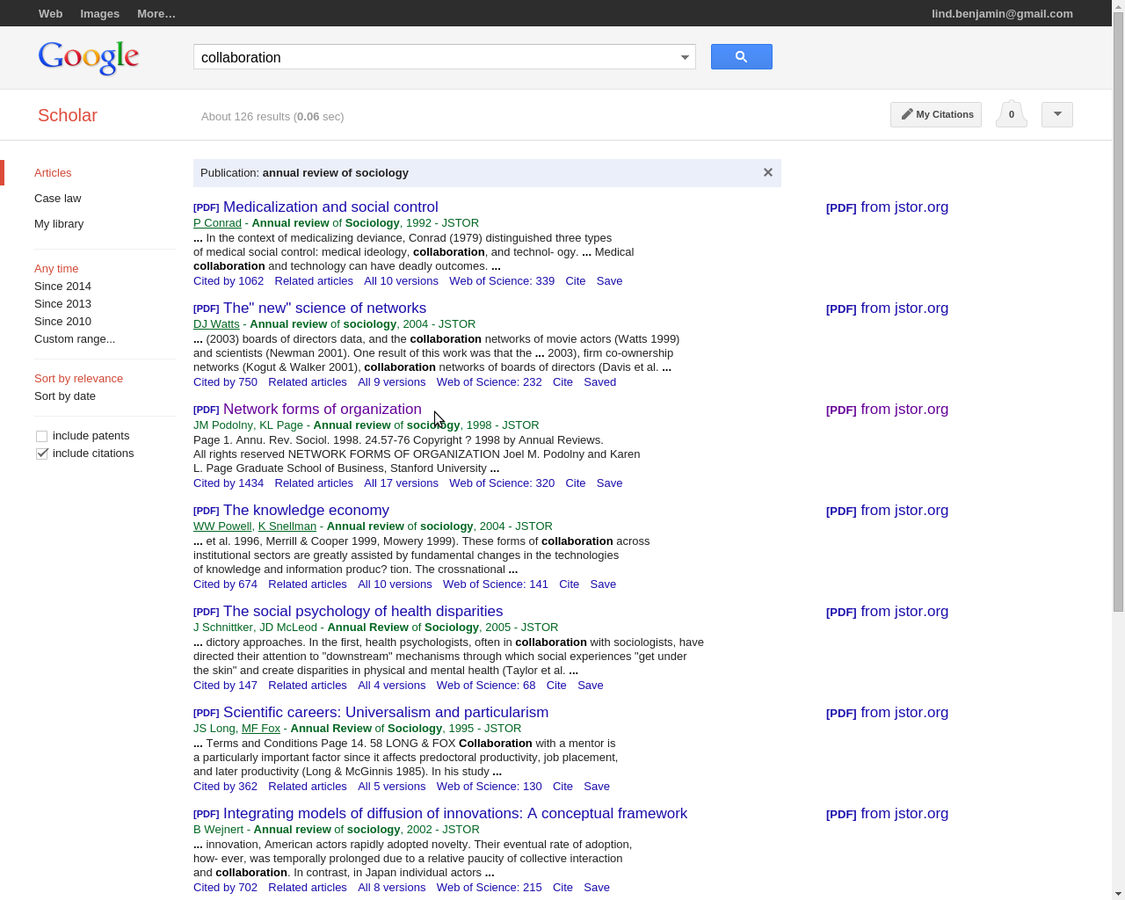The image size is (1125, 900).
Task: Filter results to Since 2013
Action: (x=62, y=304)
